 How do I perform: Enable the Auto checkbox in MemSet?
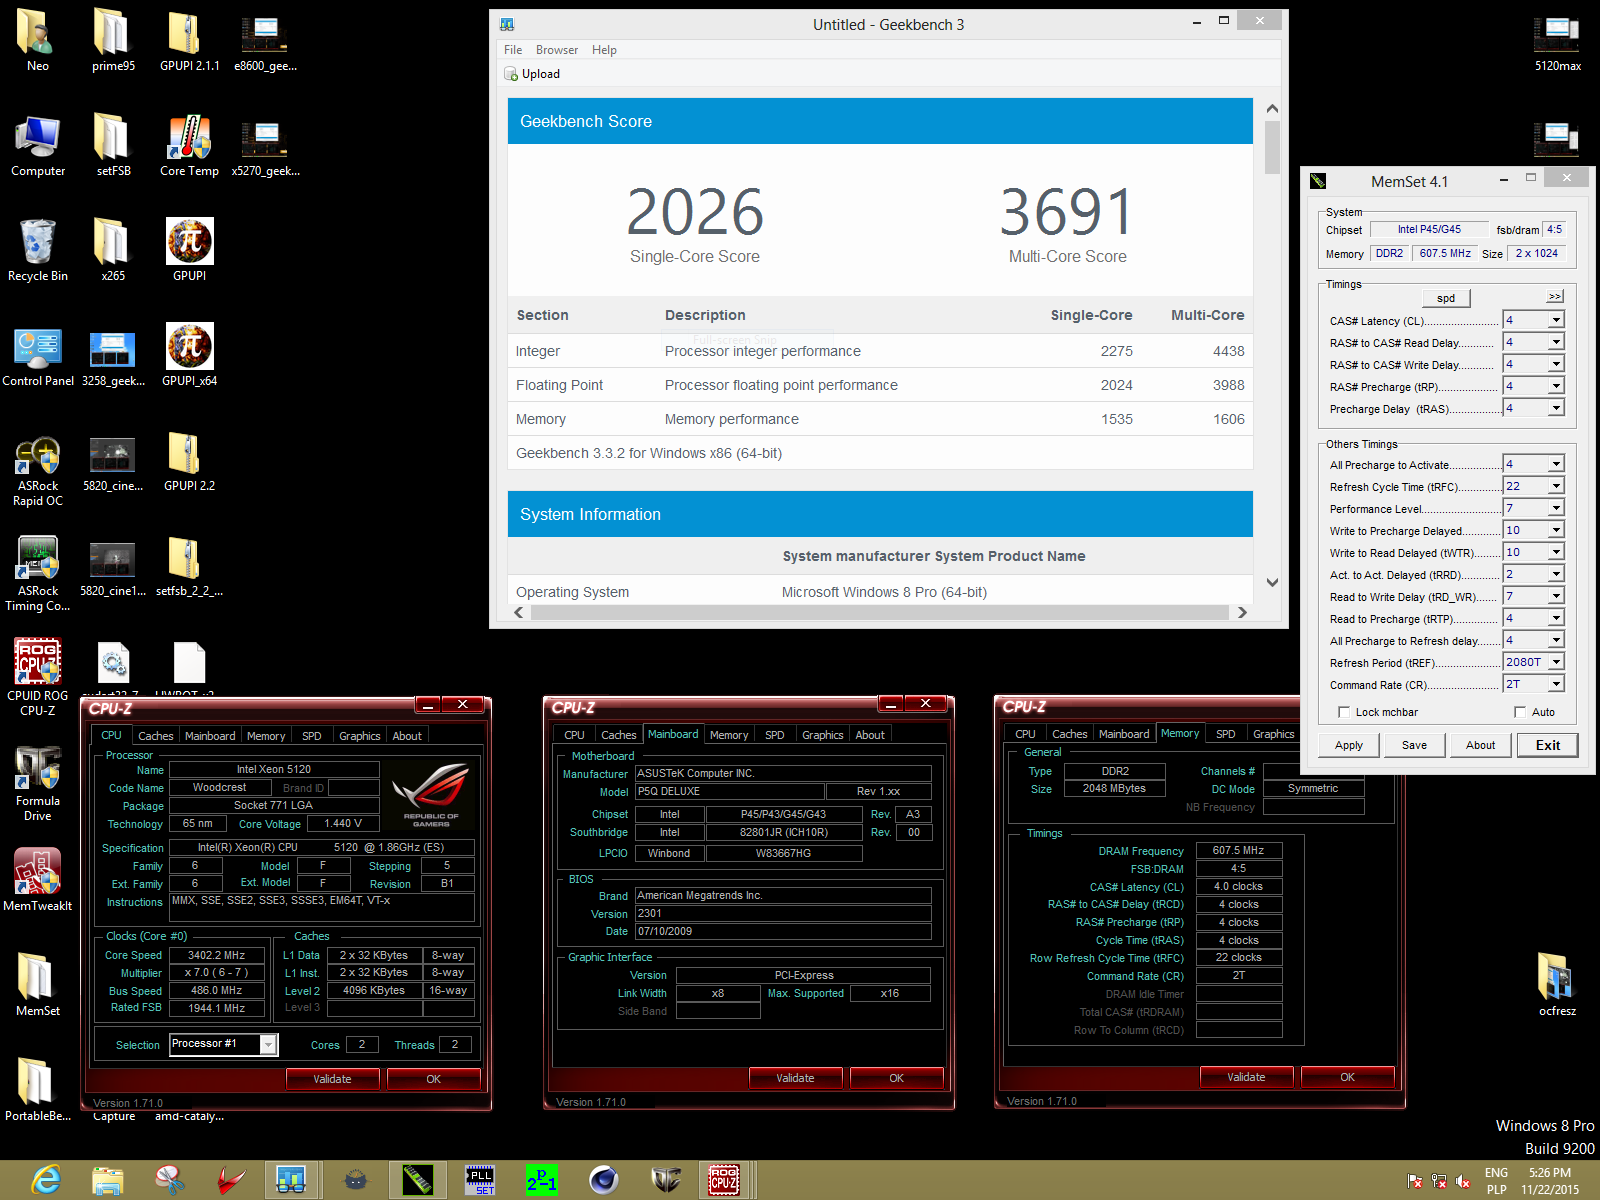(x=1520, y=712)
